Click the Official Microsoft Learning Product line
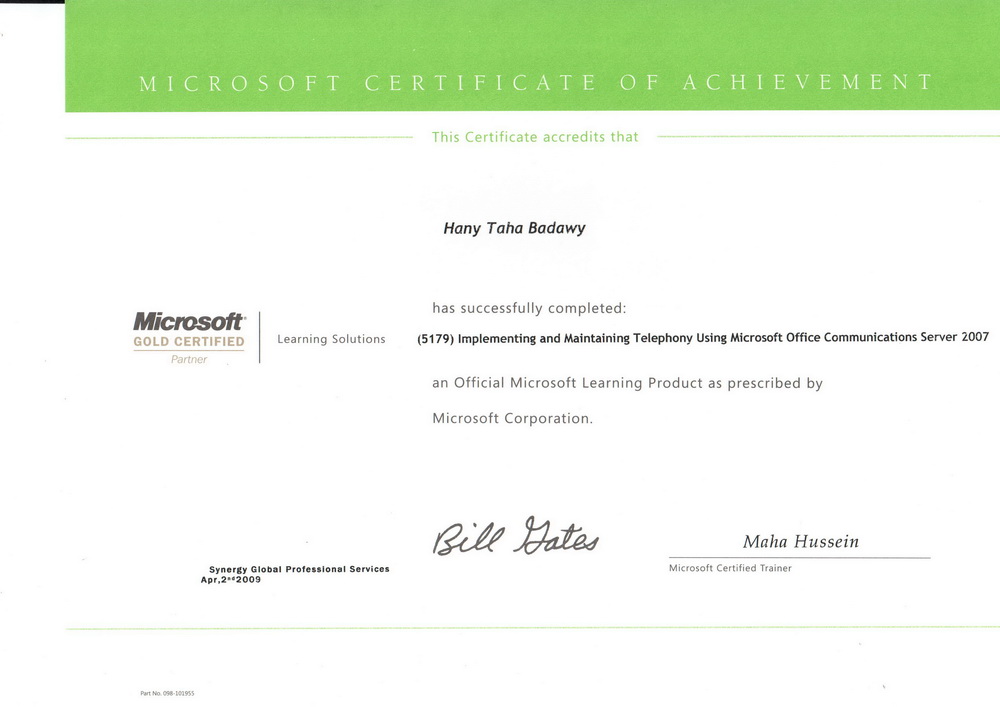 tap(627, 382)
